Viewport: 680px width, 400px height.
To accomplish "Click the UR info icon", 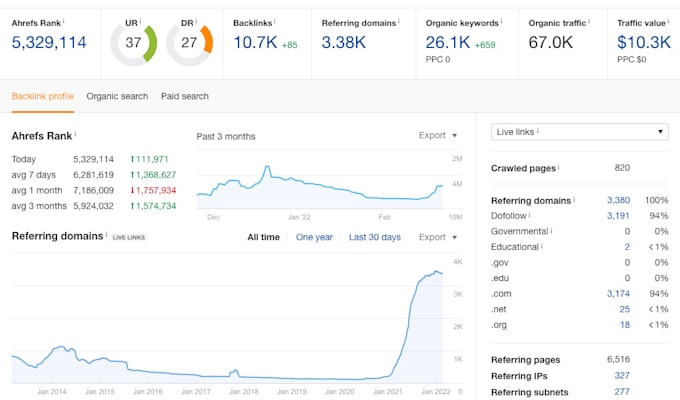I will (x=140, y=20).
